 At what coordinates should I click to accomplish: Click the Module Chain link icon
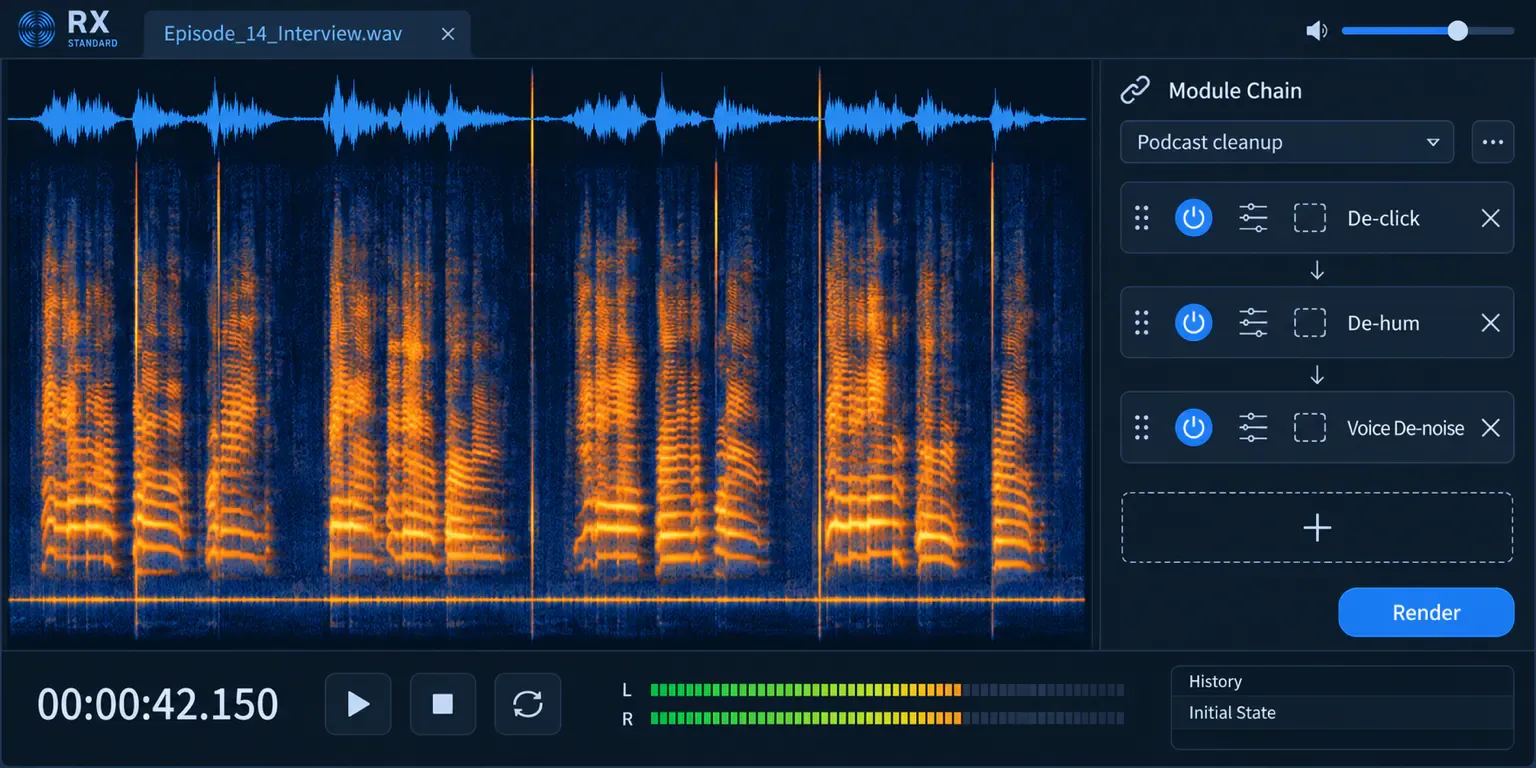click(1135, 90)
